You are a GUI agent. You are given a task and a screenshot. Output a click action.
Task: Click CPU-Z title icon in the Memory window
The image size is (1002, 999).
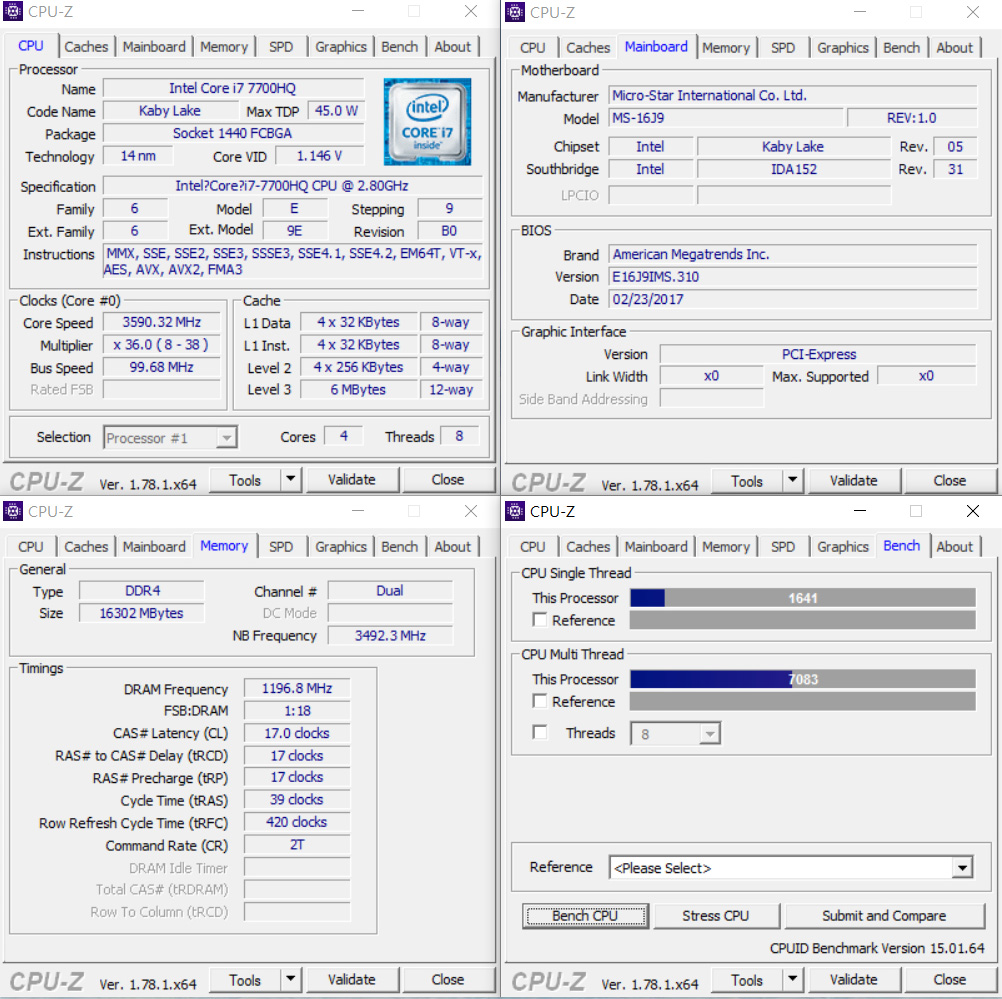tap(13, 511)
